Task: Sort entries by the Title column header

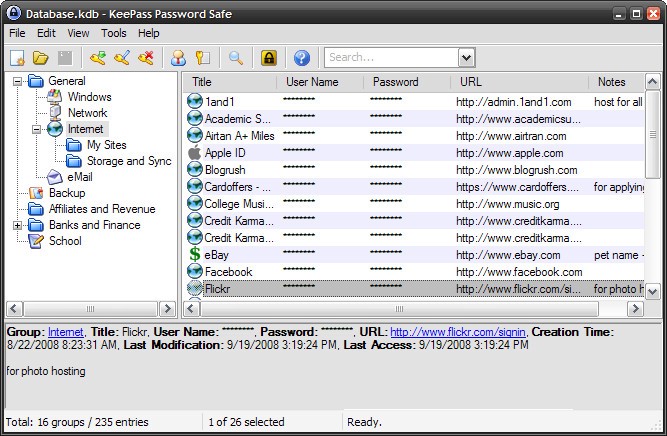Action: (x=227, y=82)
